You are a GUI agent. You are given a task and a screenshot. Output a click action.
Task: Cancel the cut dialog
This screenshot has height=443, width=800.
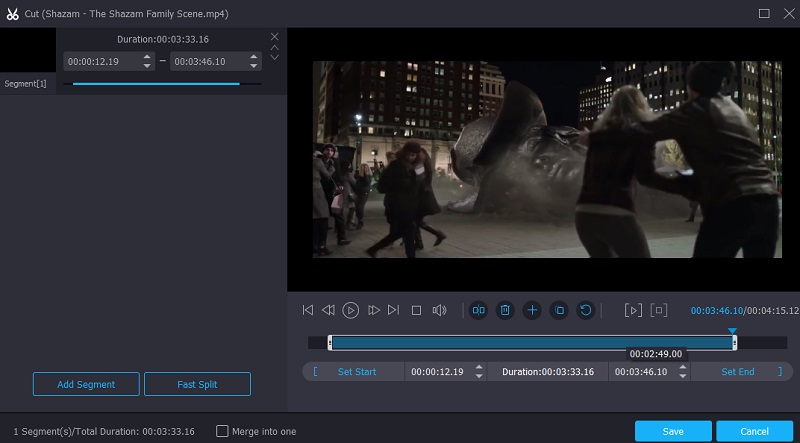754,432
